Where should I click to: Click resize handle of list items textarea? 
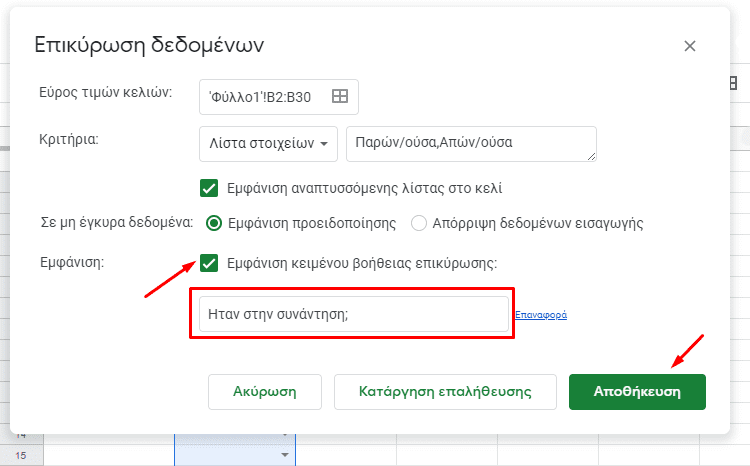(x=591, y=156)
